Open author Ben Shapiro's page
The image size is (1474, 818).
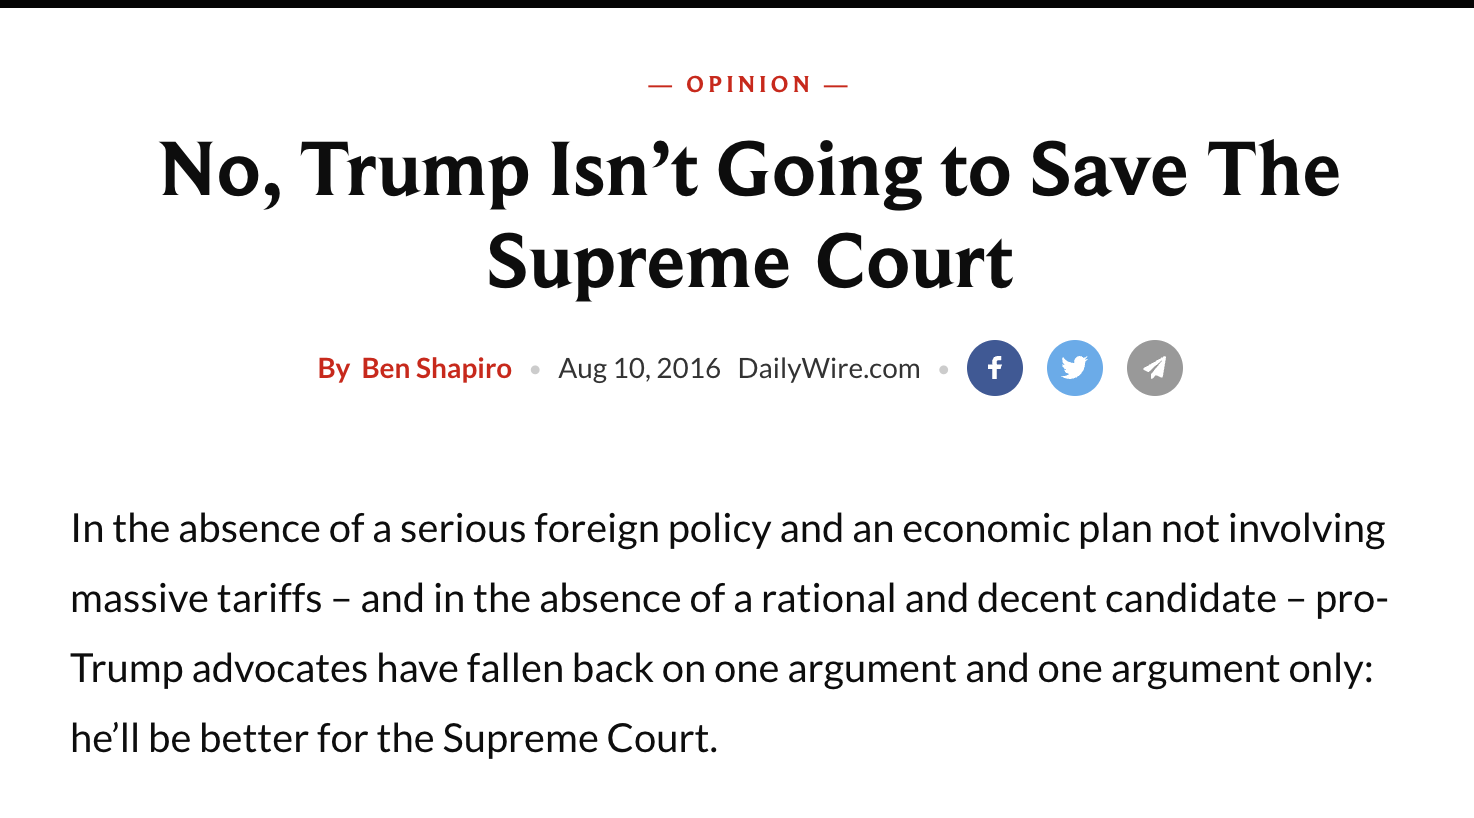point(436,369)
